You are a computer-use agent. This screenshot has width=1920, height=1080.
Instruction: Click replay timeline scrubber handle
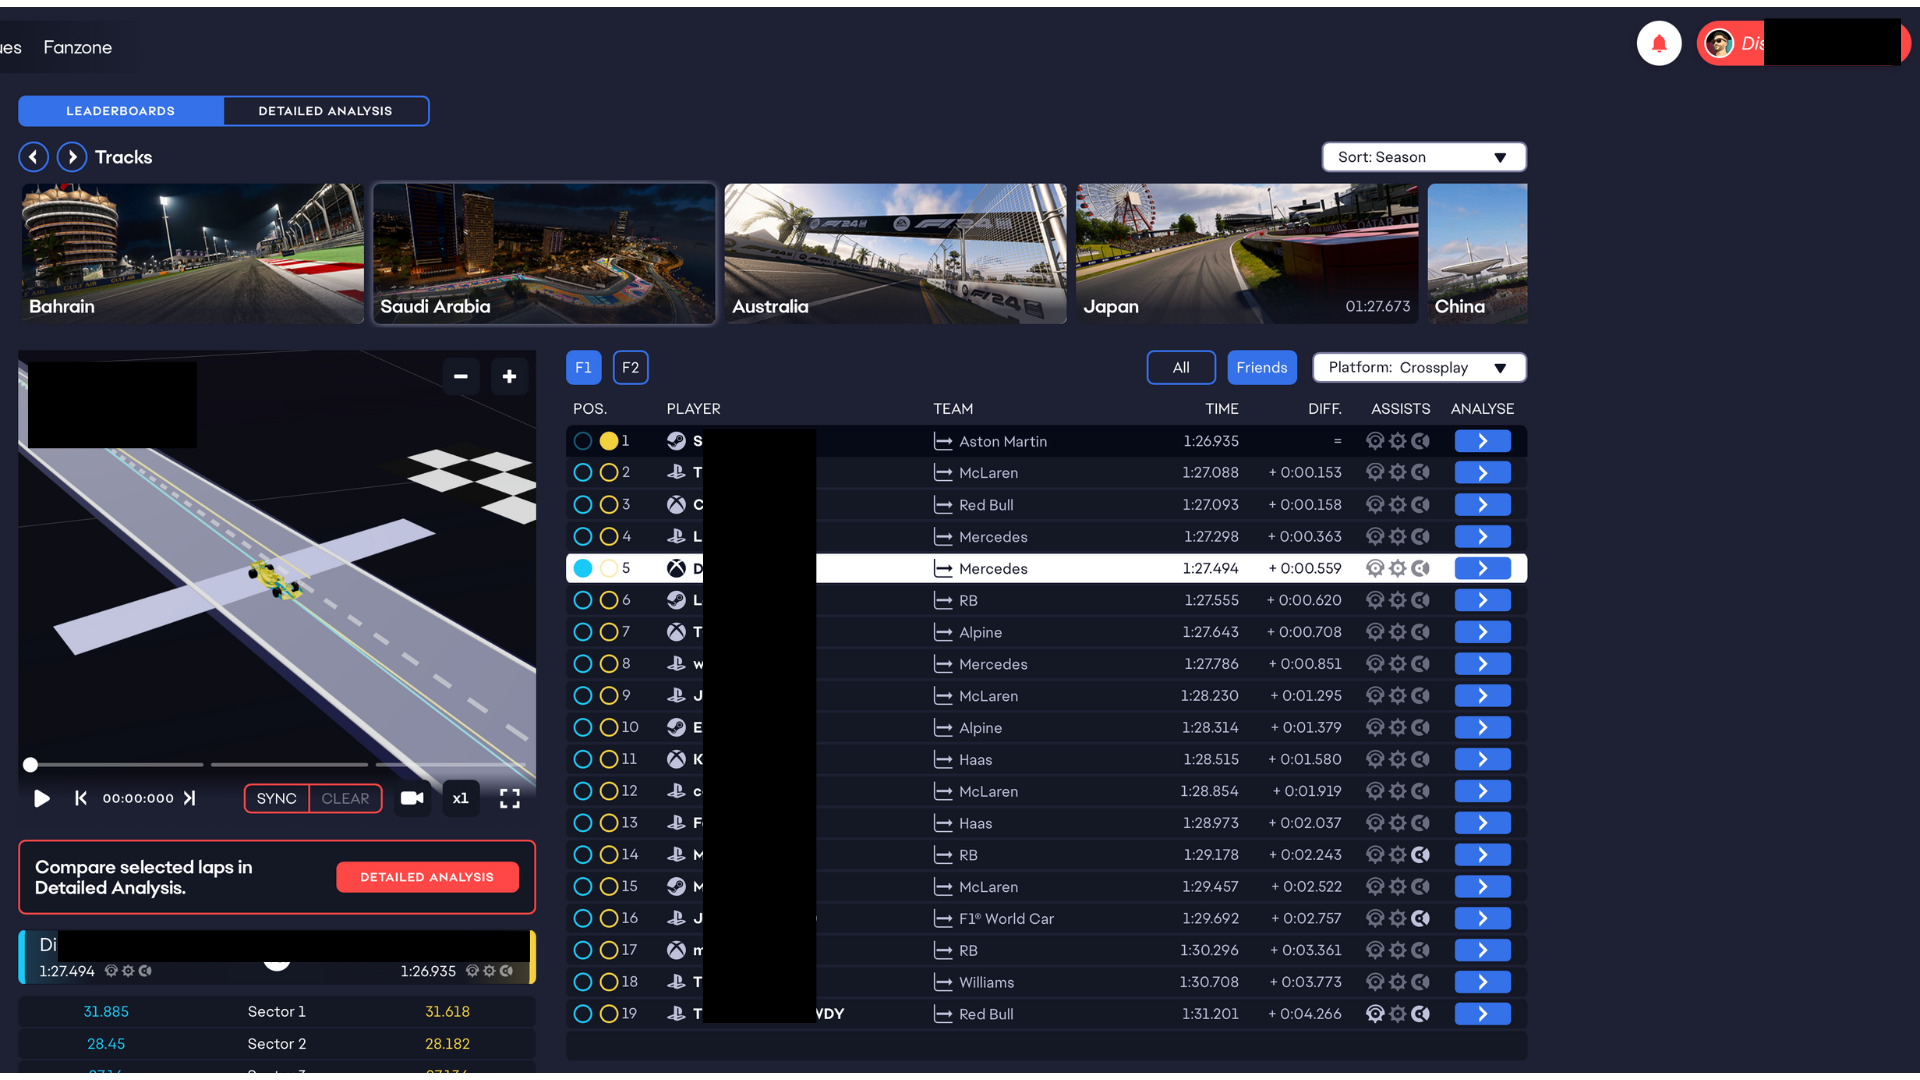click(30, 765)
